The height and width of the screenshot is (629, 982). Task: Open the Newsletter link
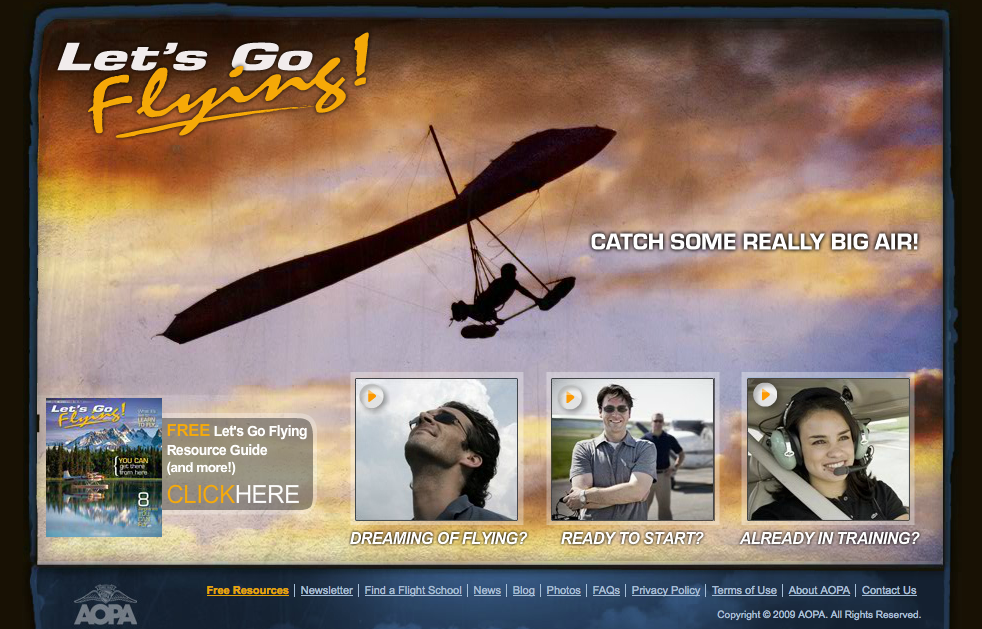[x=326, y=590]
